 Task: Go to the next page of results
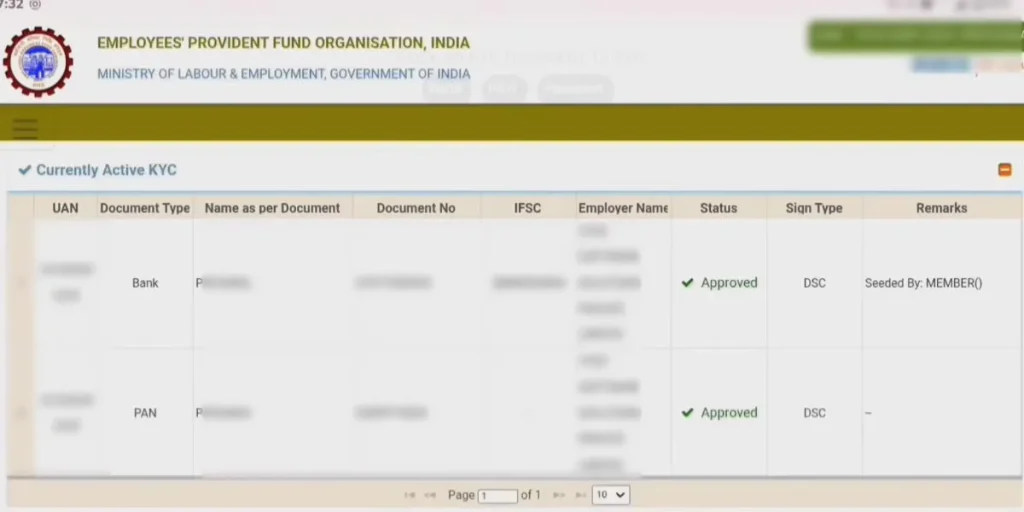coord(559,496)
